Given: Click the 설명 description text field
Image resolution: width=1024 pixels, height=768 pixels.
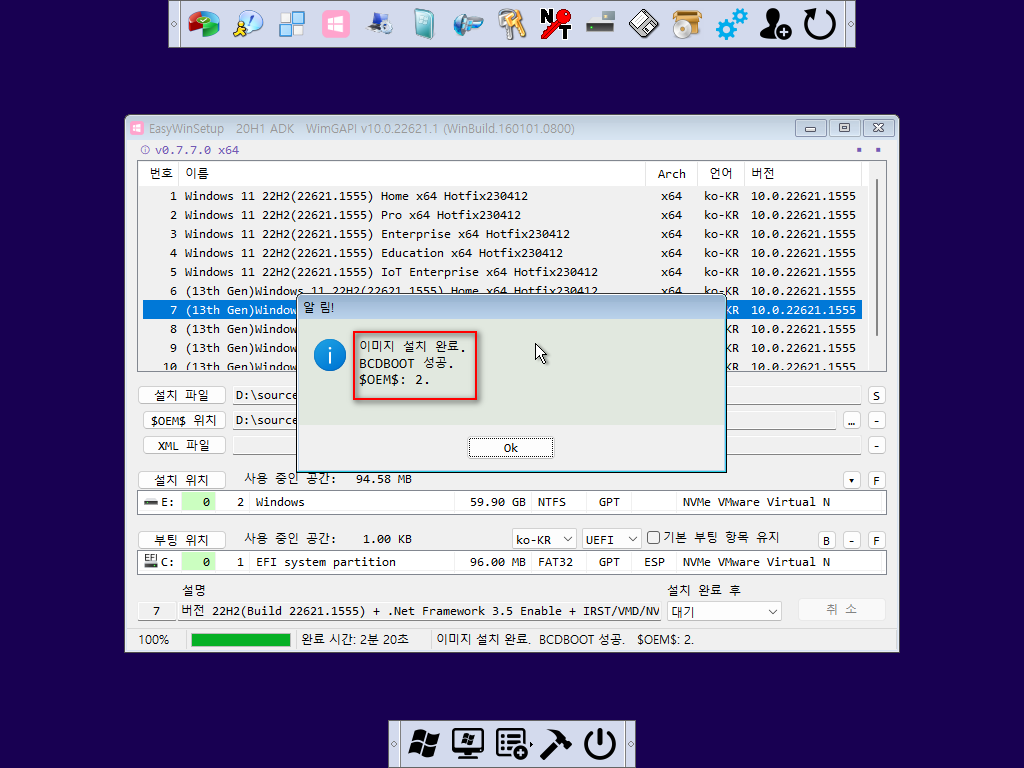Looking at the screenshot, I should (420, 611).
